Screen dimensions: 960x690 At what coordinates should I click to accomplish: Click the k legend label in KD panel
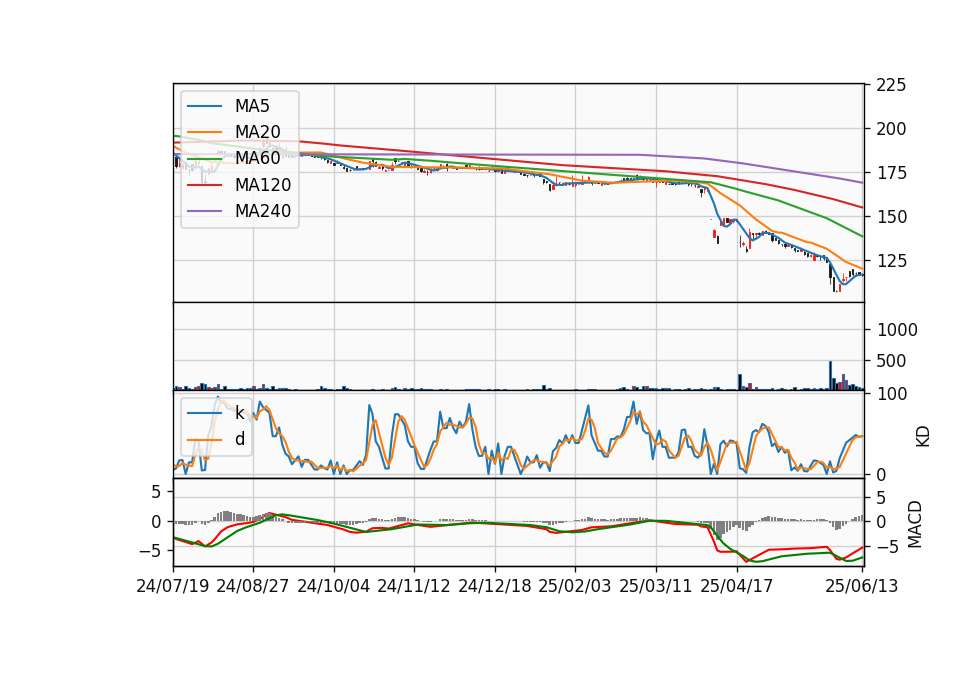239,413
